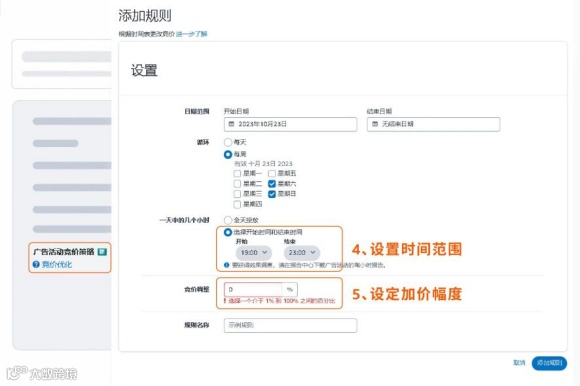This screenshot has width=580, height=386.
Task: Check the 星期三 checkbox
Action: tap(237, 194)
